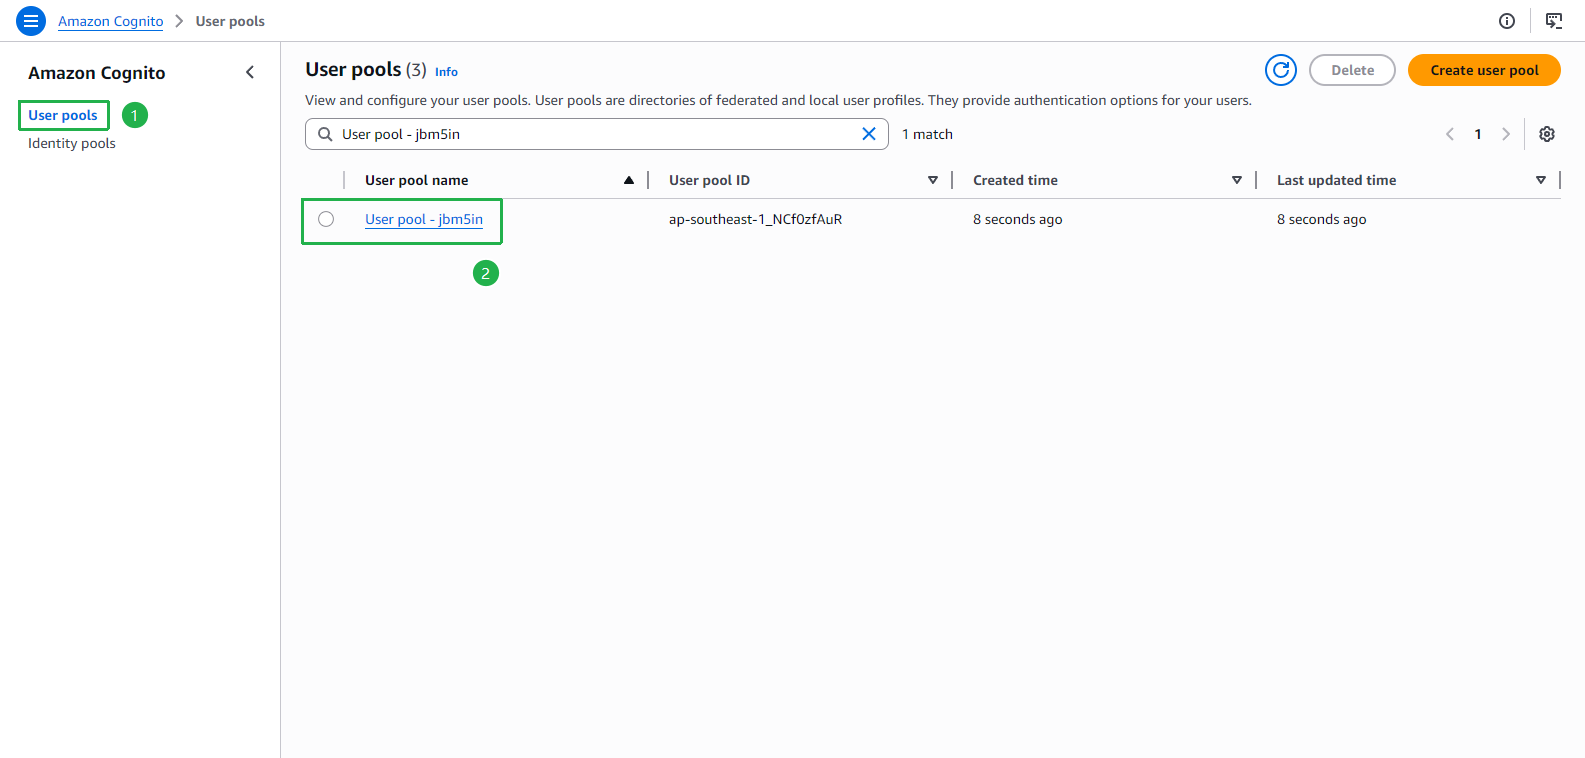This screenshot has width=1585, height=758.
Task: Click the Amazon Cognito sidebar heading
Action: click(97, 73)
